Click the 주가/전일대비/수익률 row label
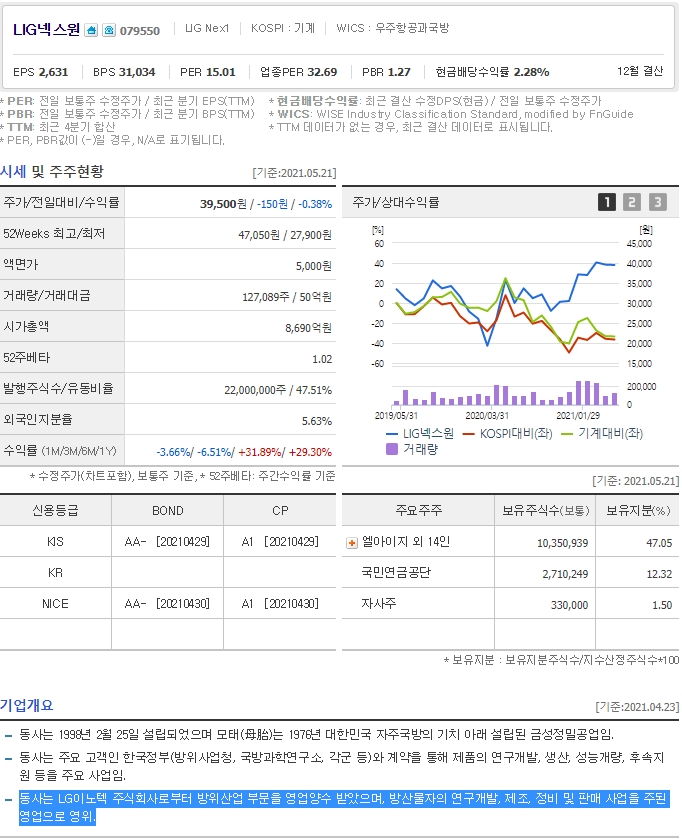Viewport: 682px width, 839px height. [x=62, y=203]
